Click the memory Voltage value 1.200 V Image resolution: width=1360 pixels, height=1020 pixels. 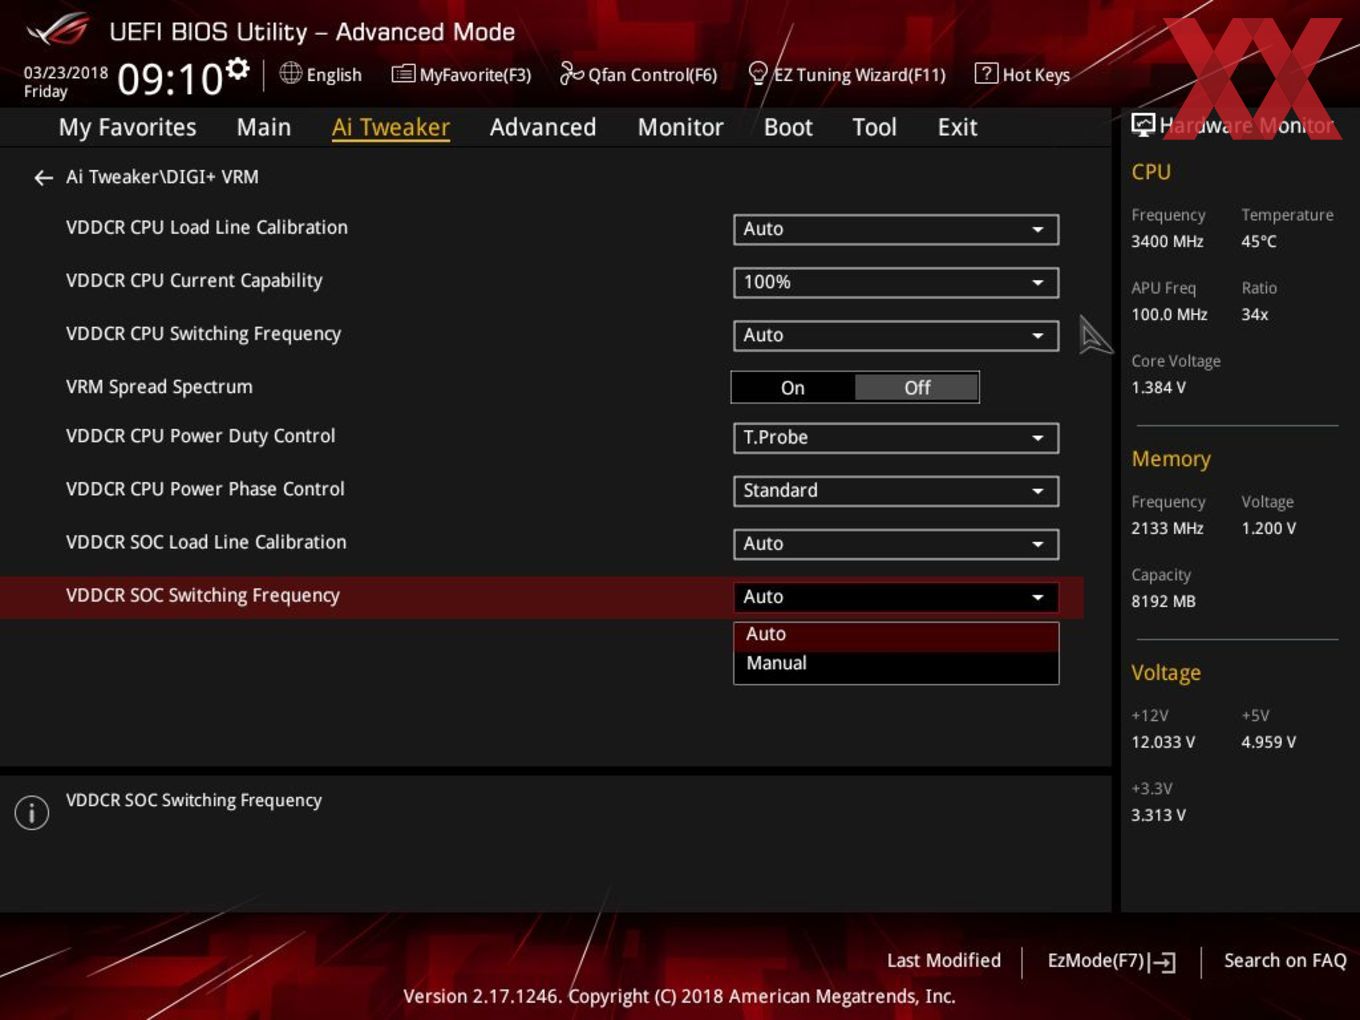[x=1269, y=528]
